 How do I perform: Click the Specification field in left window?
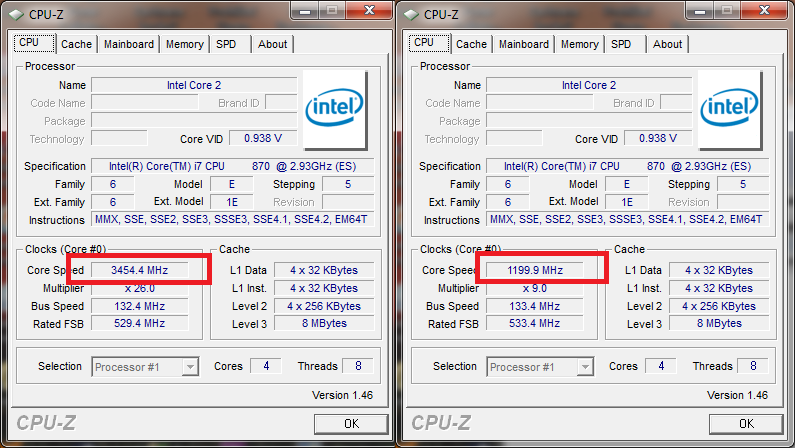click(x=233, y=166)
